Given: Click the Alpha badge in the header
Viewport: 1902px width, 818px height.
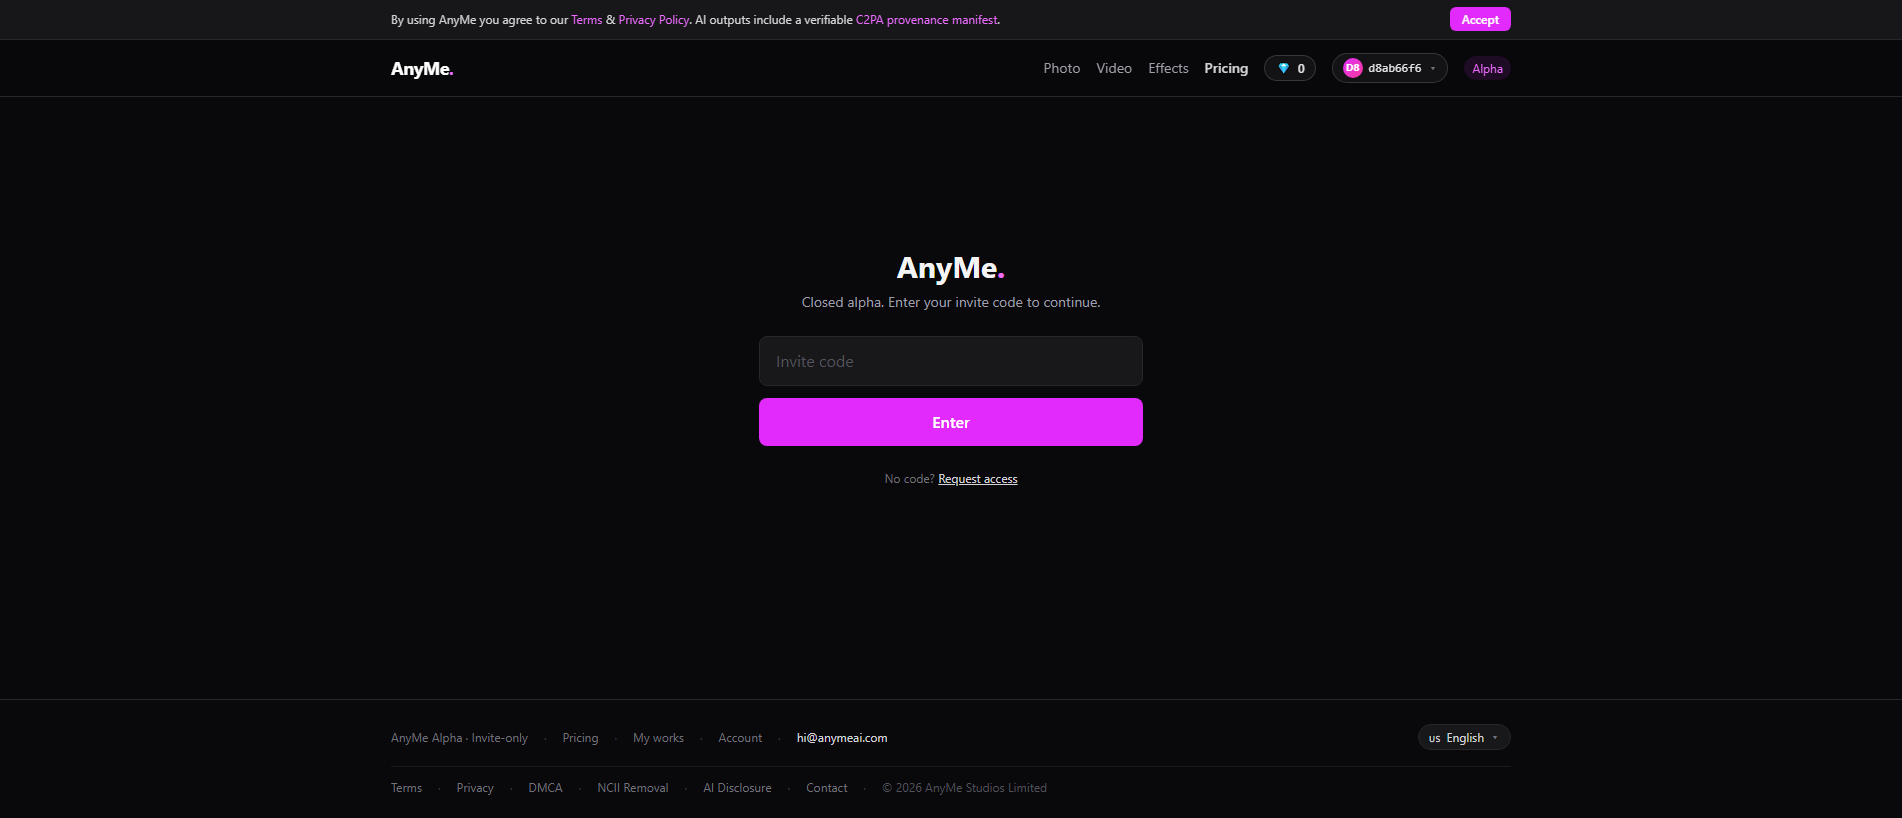Looking at the screenshot, I should [1487, 68].
